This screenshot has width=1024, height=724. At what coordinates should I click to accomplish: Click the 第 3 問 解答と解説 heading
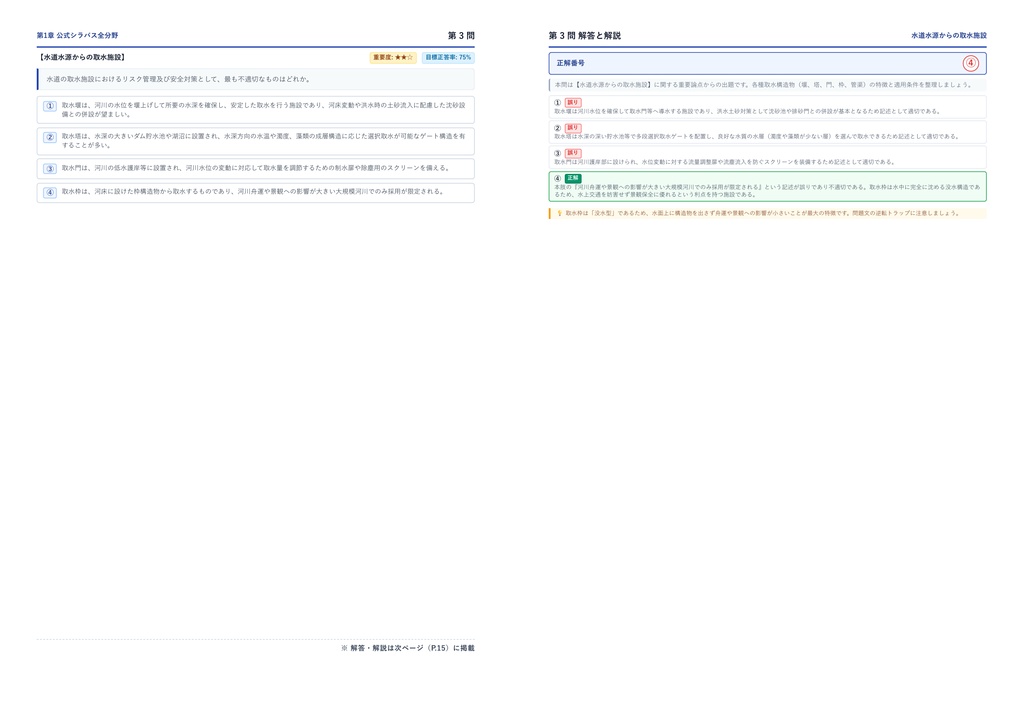tap(584, 36)
